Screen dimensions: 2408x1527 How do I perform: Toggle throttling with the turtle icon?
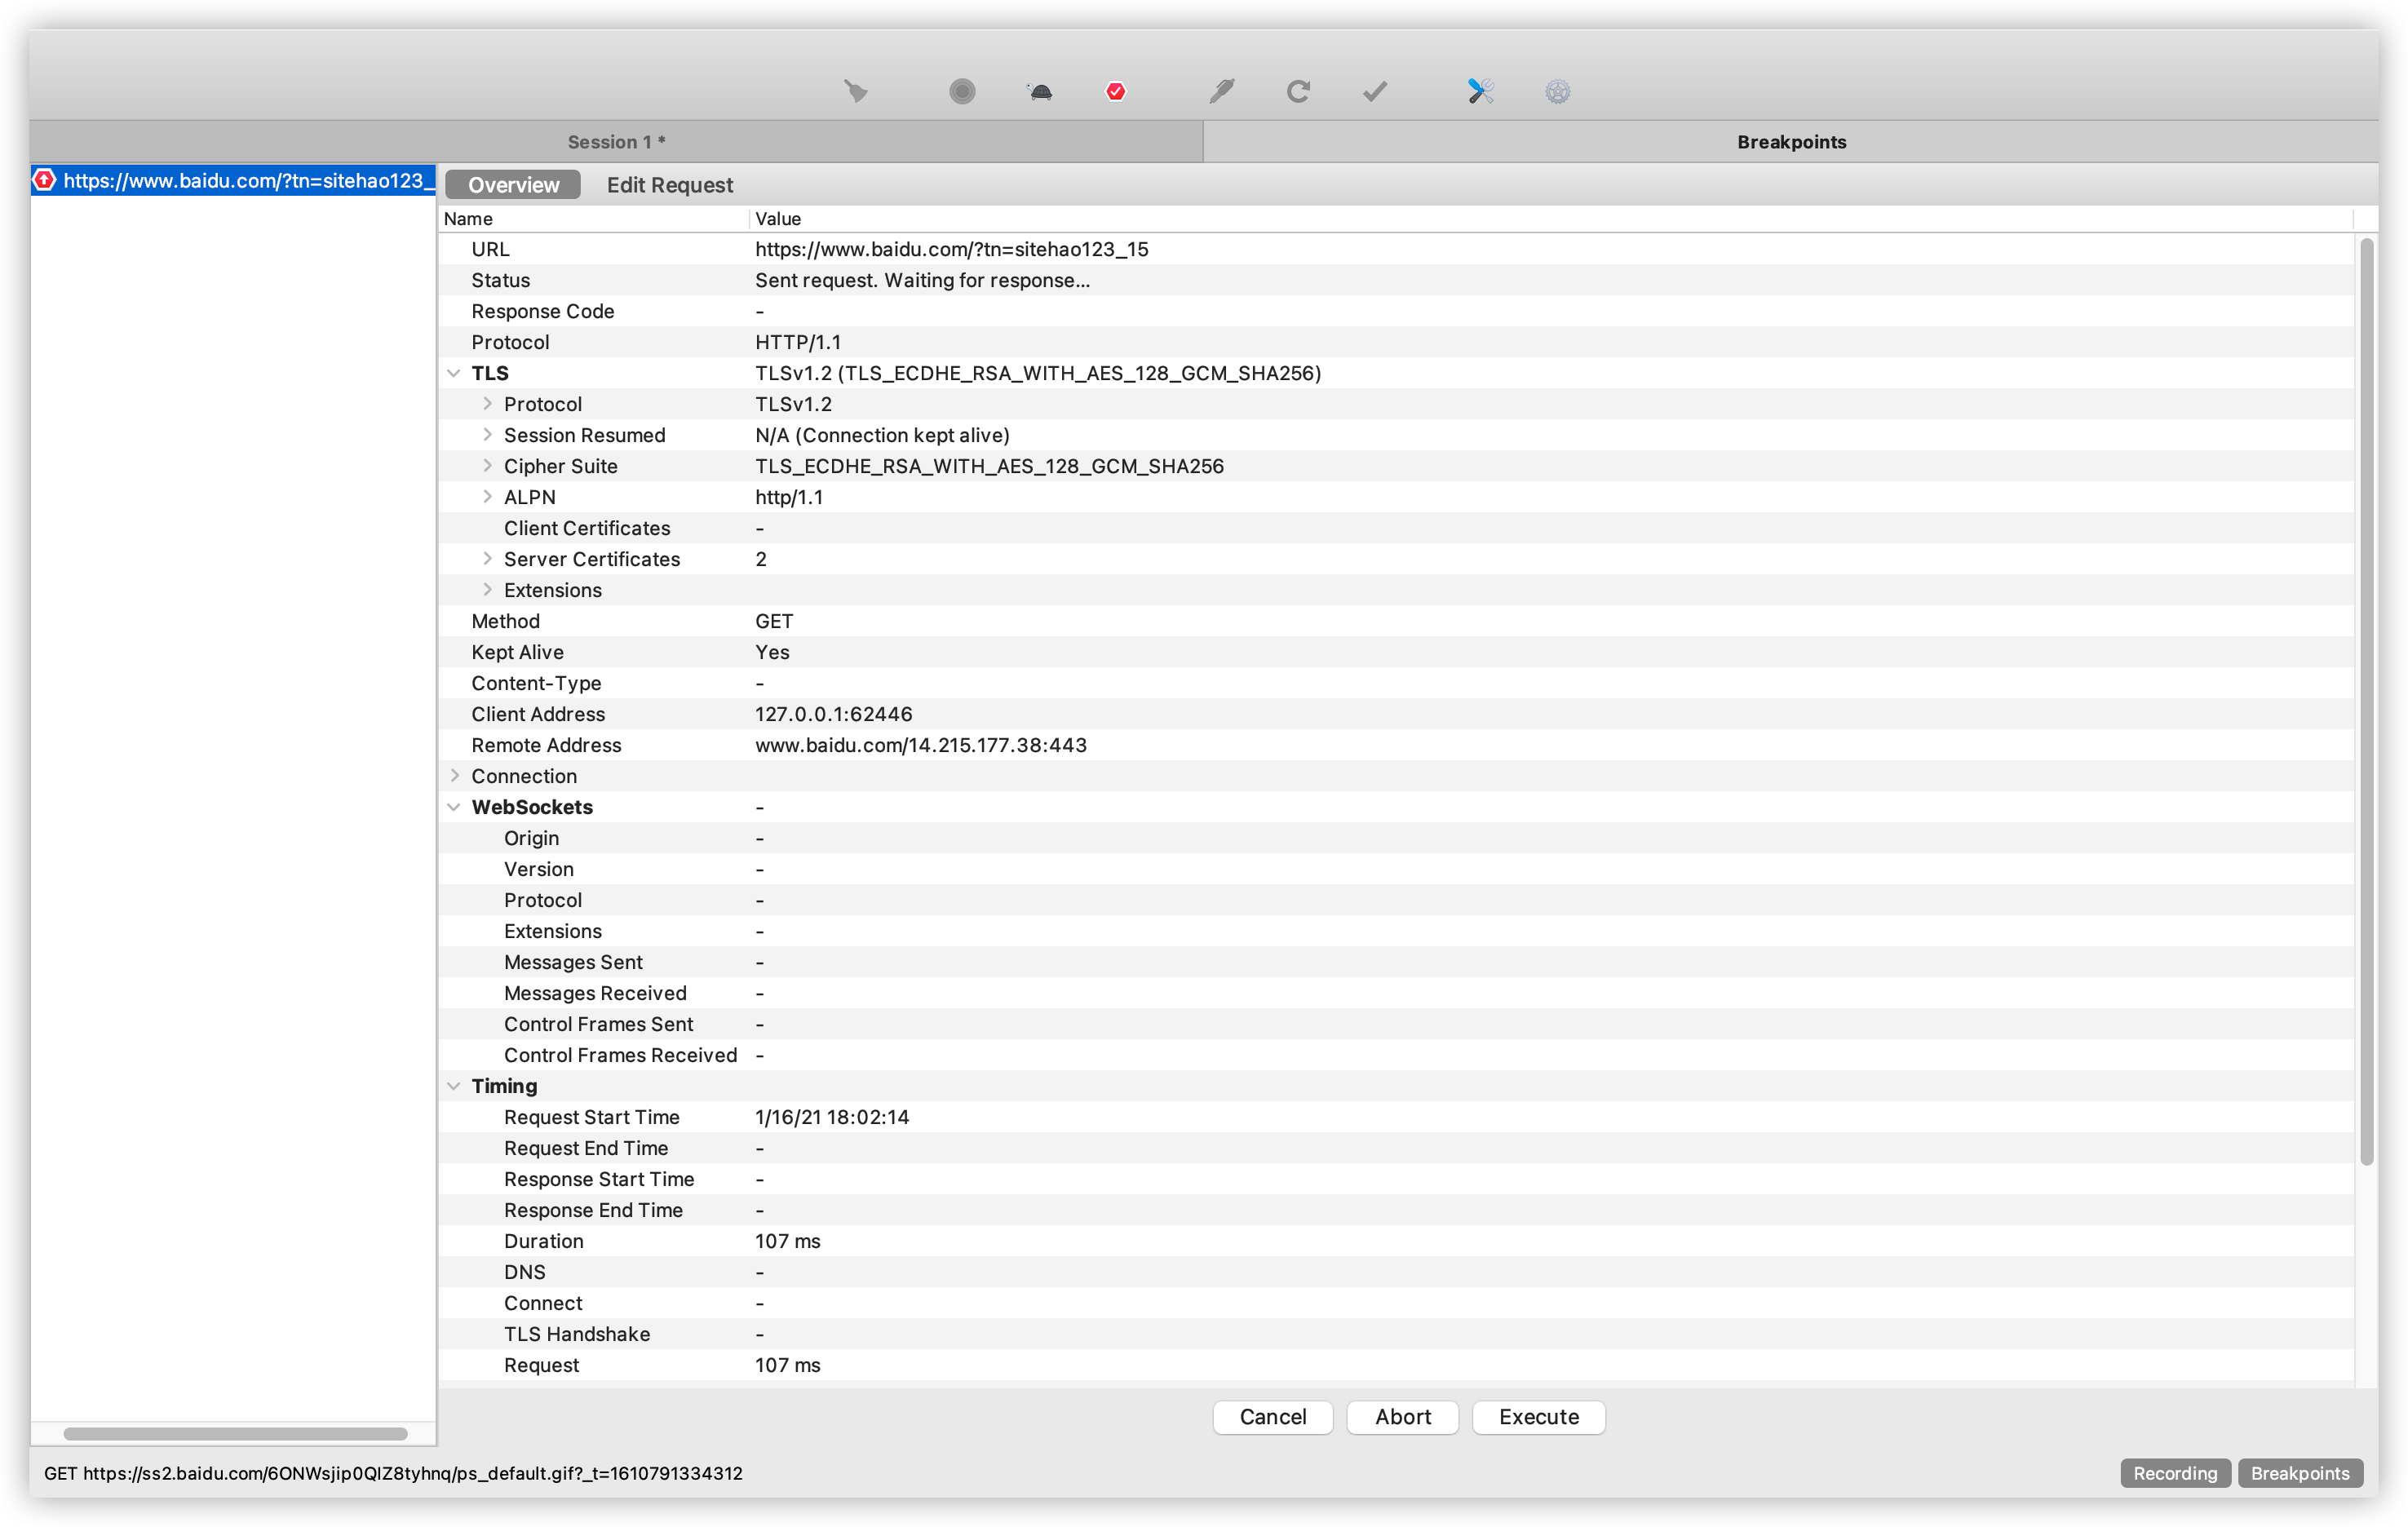point(1039,92)
